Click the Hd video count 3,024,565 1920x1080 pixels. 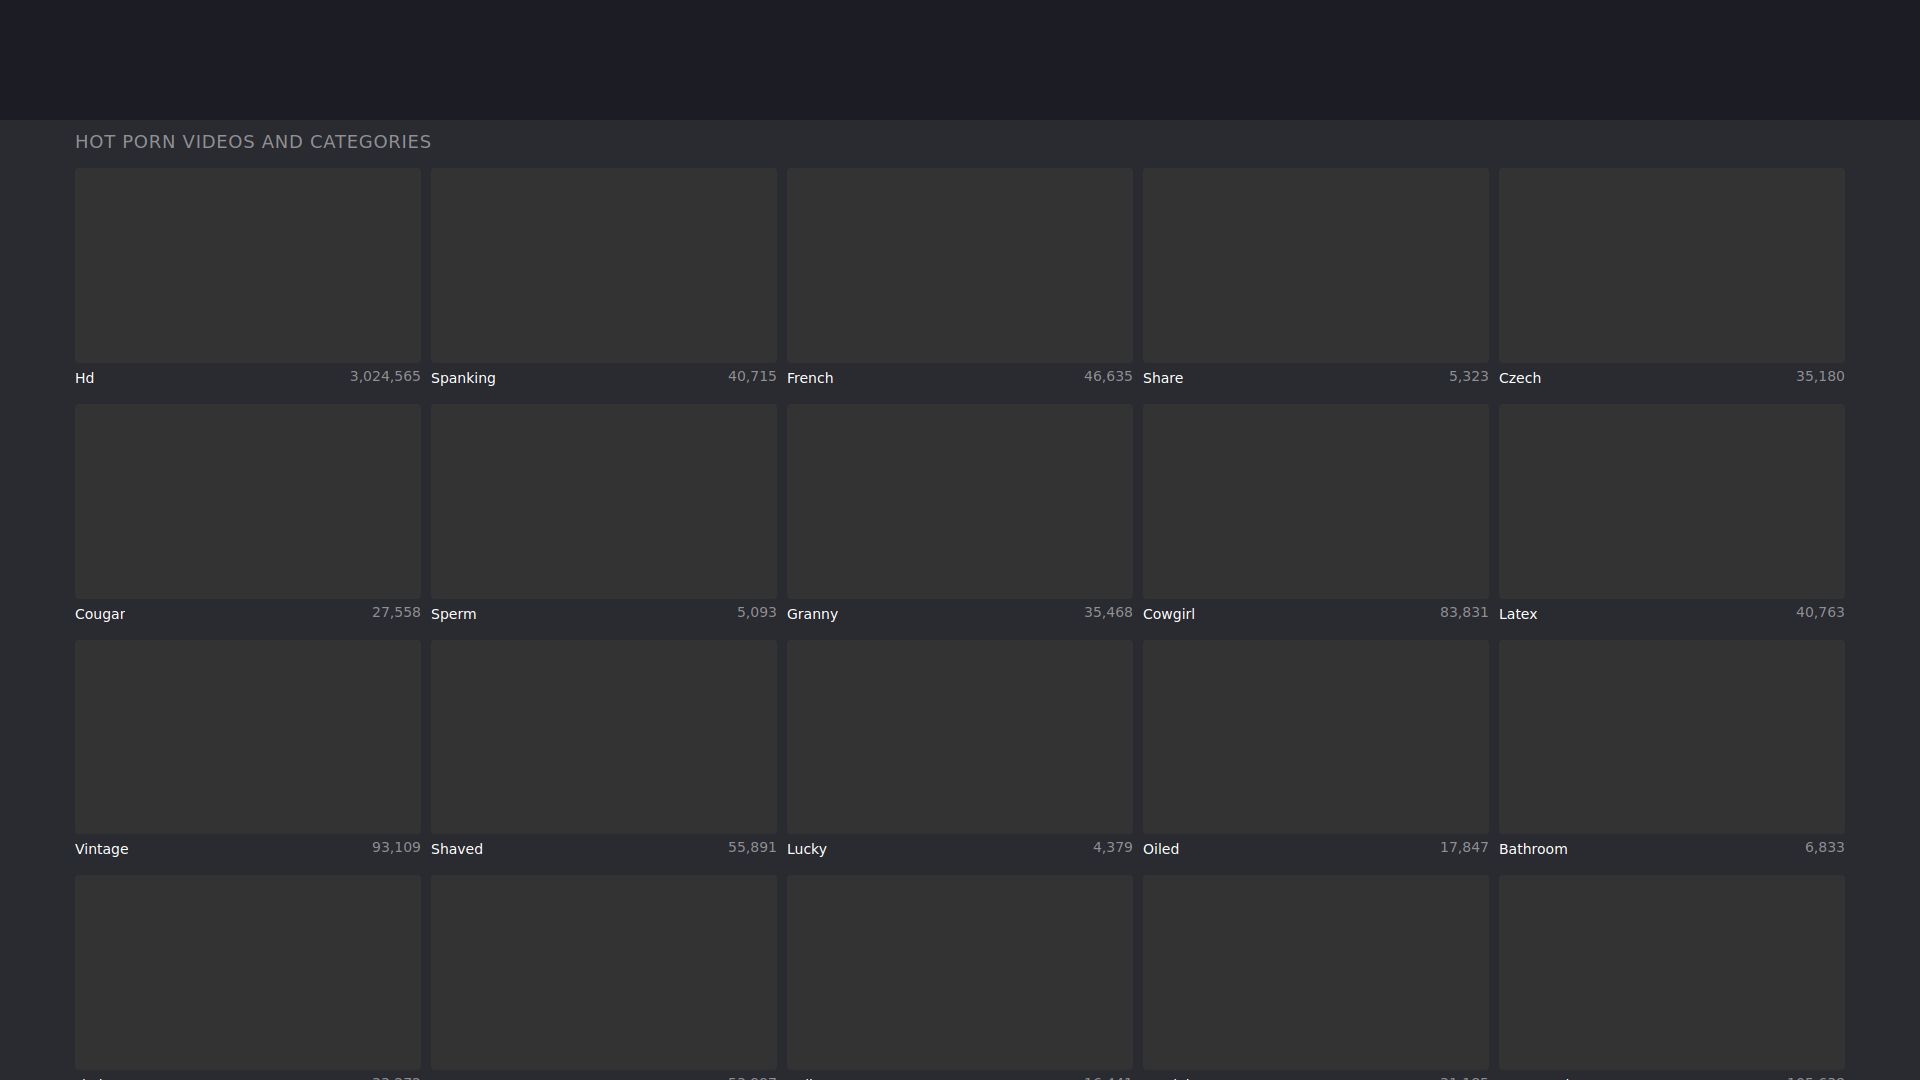(384, 377)
